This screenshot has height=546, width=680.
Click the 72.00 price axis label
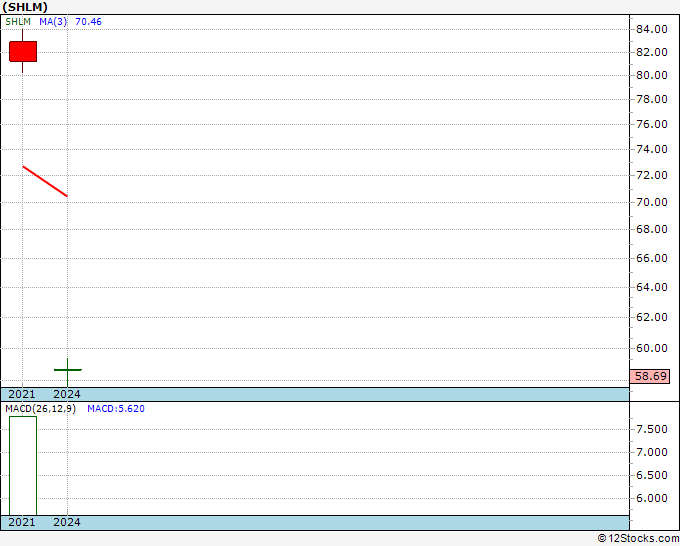(651, 176)
